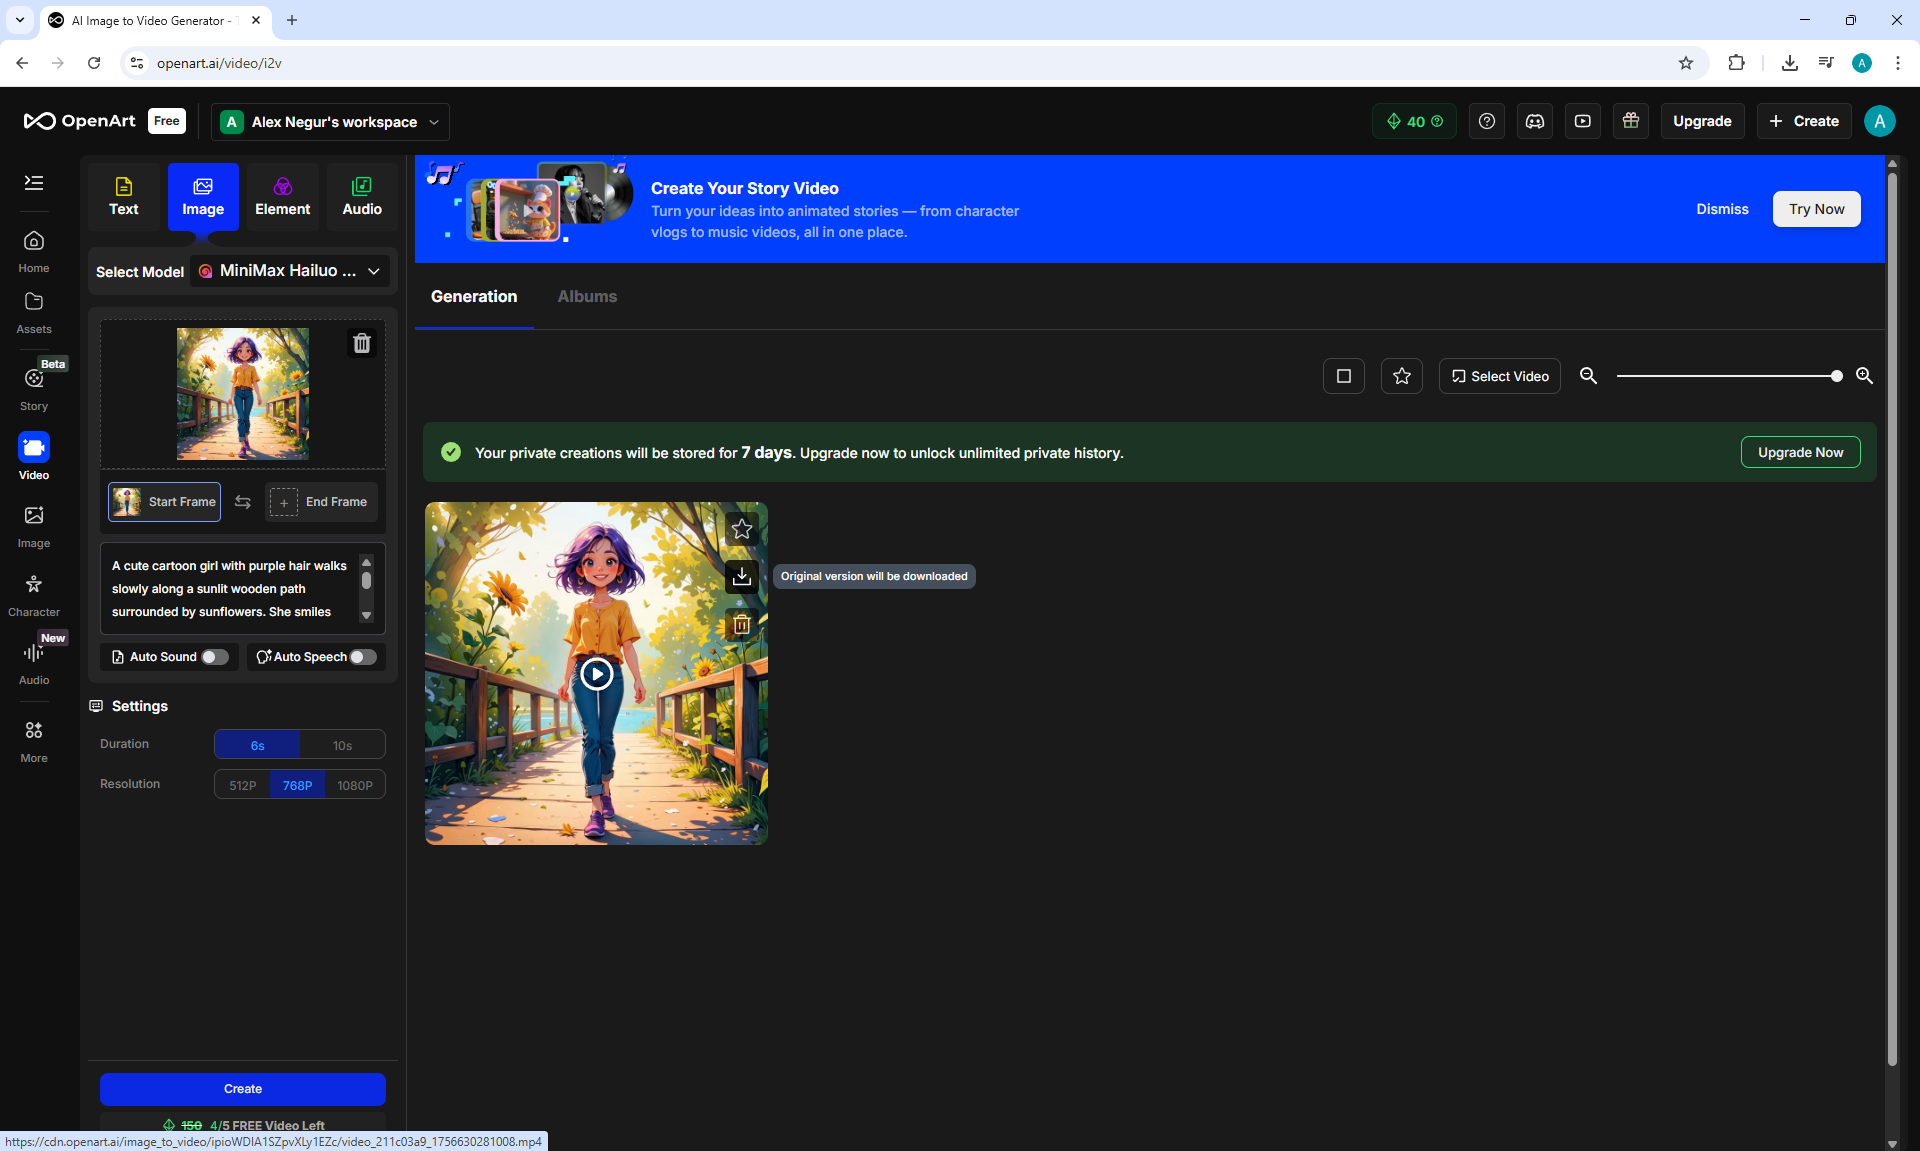The height and width of the screenshot is (1151, 1920).
Task: Open MiniMax Hailuo model dropdown
Action: 290,271
